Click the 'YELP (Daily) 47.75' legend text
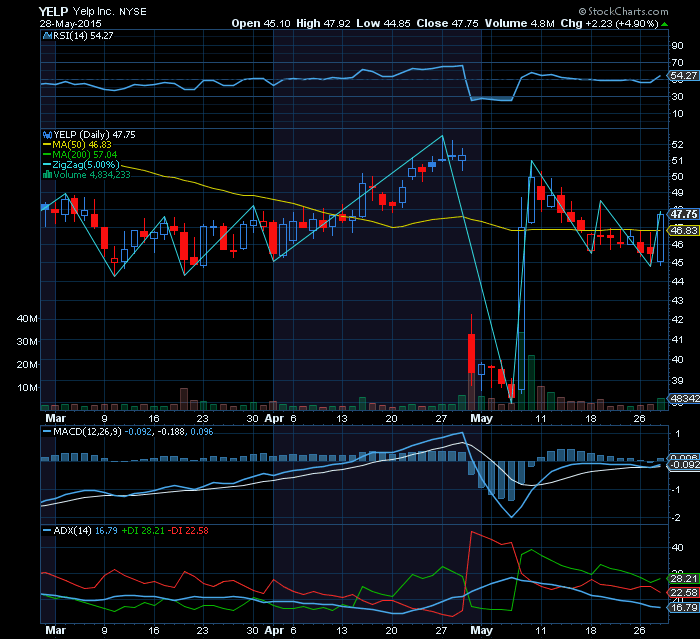 94,135
